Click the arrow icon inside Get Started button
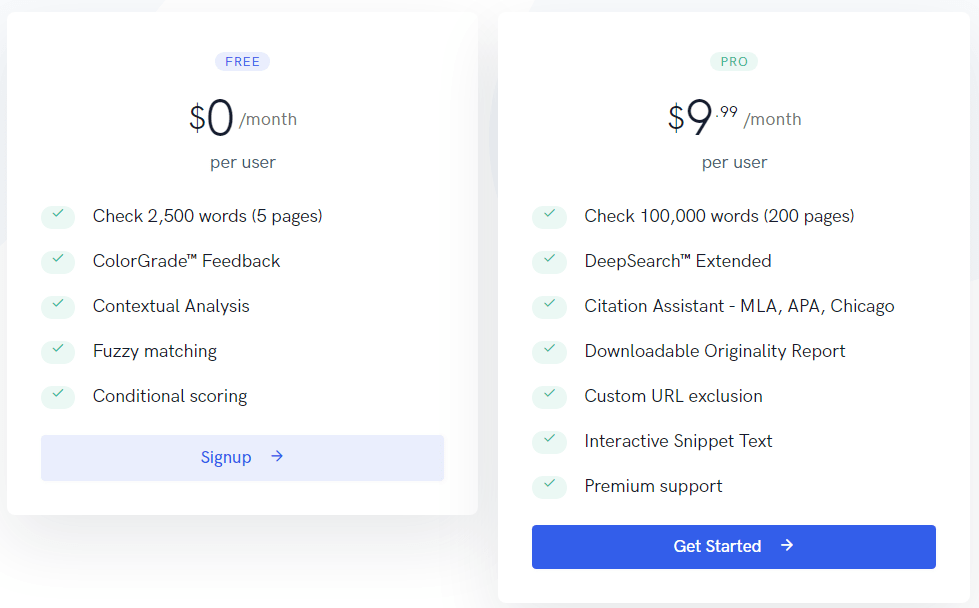This screenshot has height=608, width=979. click(788, 546)
